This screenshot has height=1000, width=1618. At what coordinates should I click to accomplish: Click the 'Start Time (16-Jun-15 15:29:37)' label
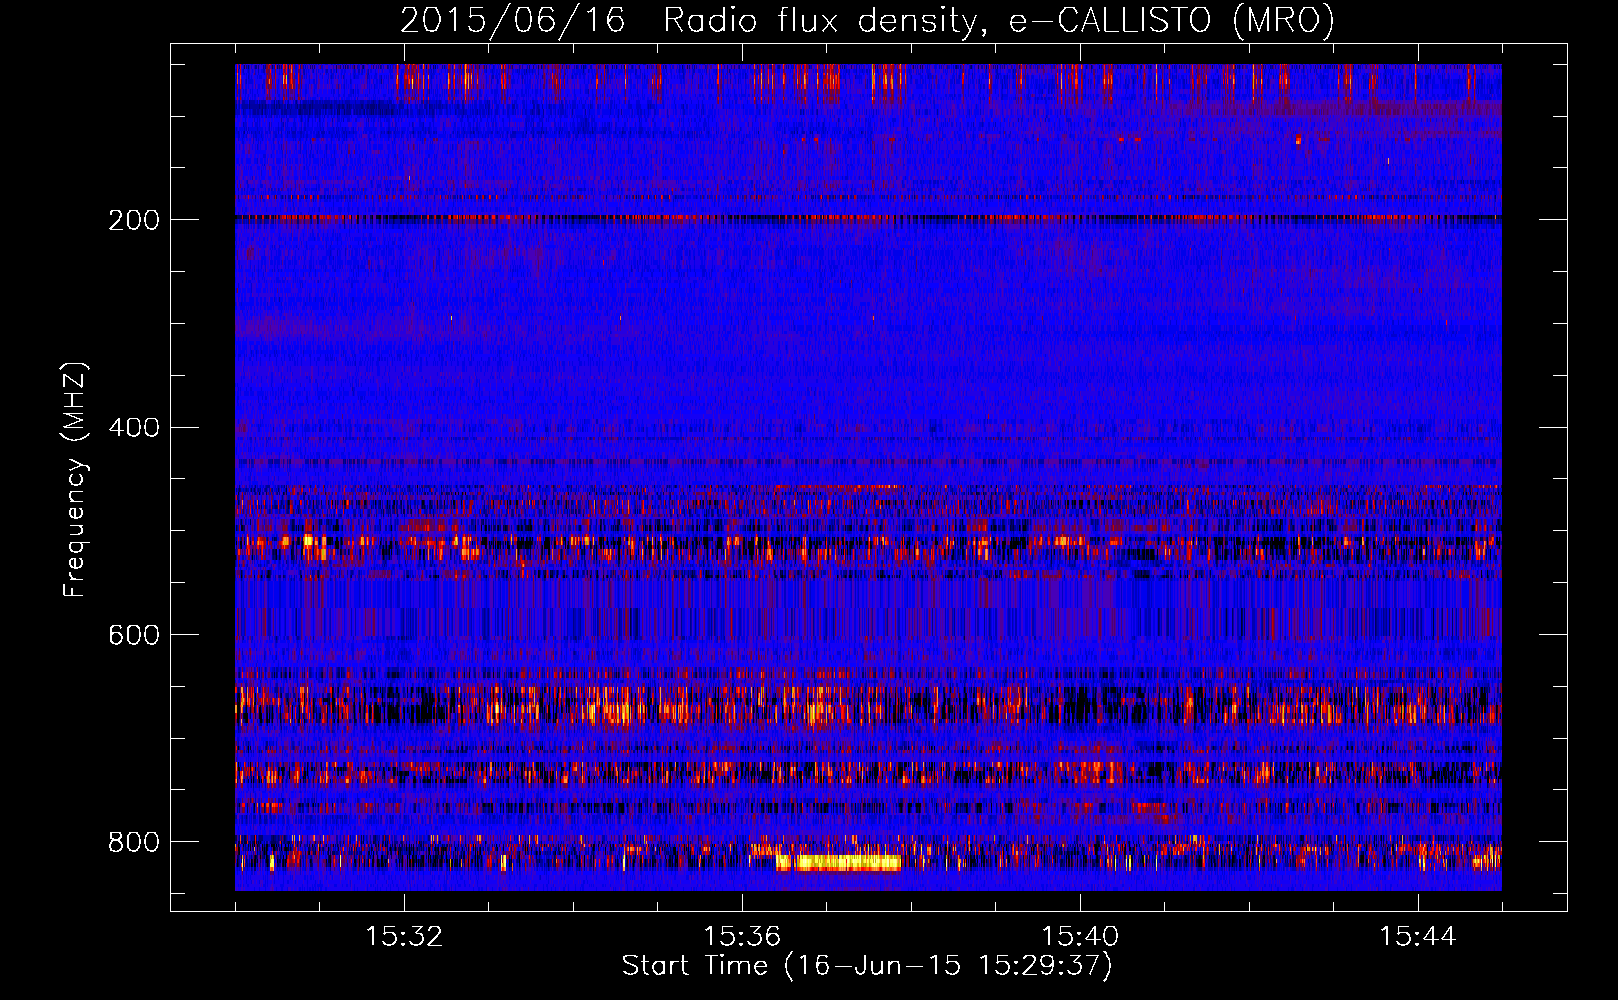867,966
